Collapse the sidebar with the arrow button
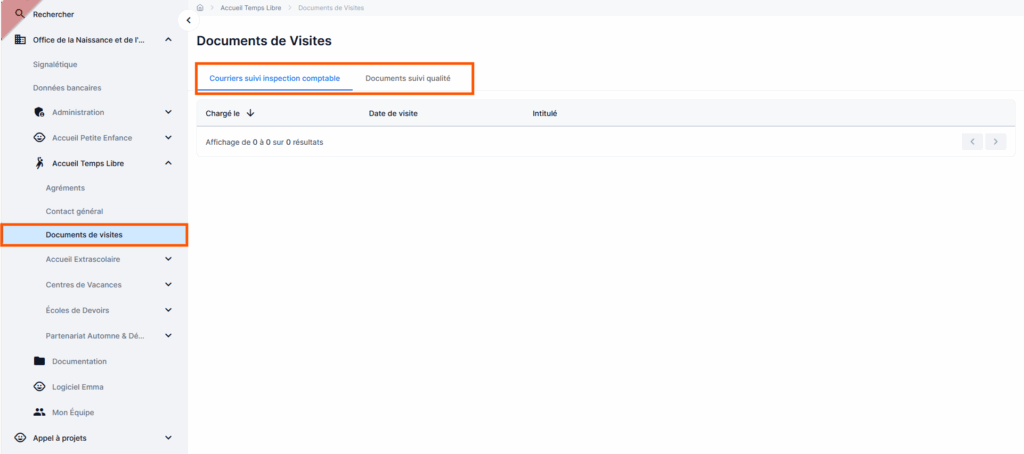The width and height of the screenshot is (1024, 454). point(188,20)
